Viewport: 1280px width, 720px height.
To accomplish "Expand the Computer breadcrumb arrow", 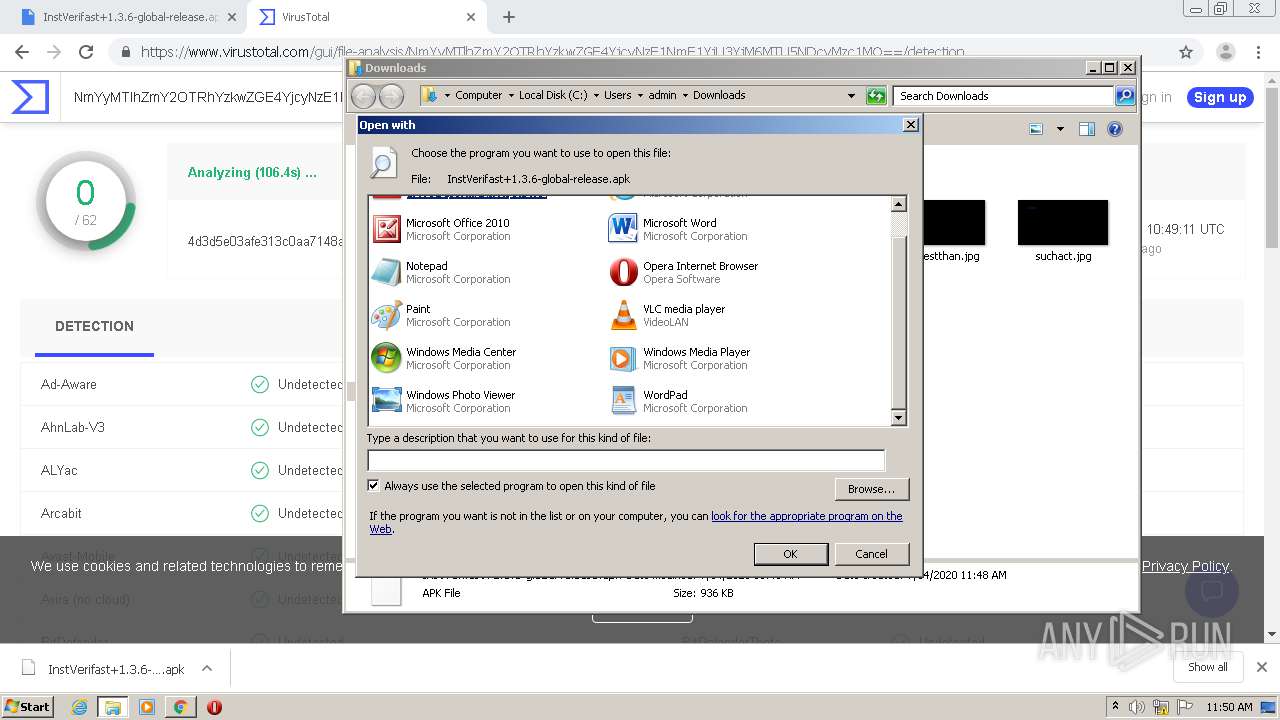I will 511,96.
